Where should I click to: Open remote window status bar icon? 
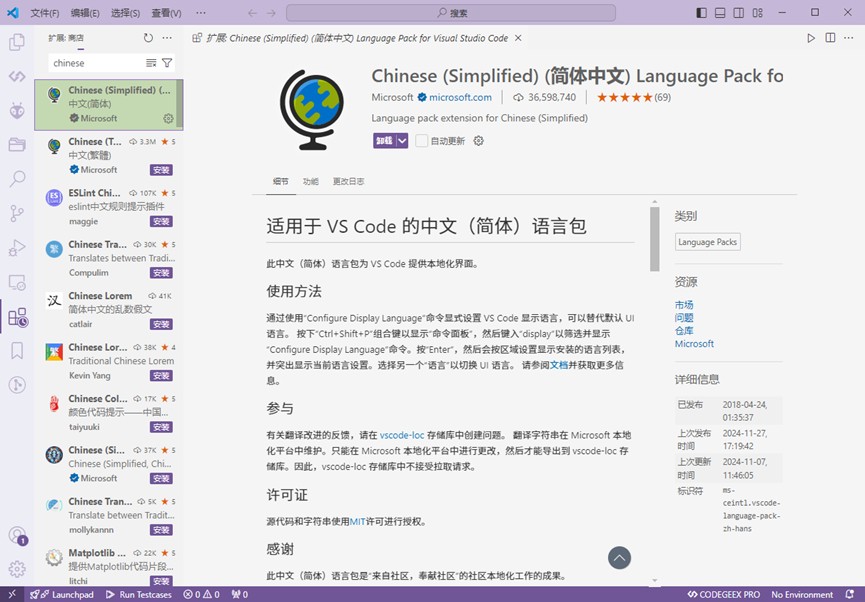[12, 594]
